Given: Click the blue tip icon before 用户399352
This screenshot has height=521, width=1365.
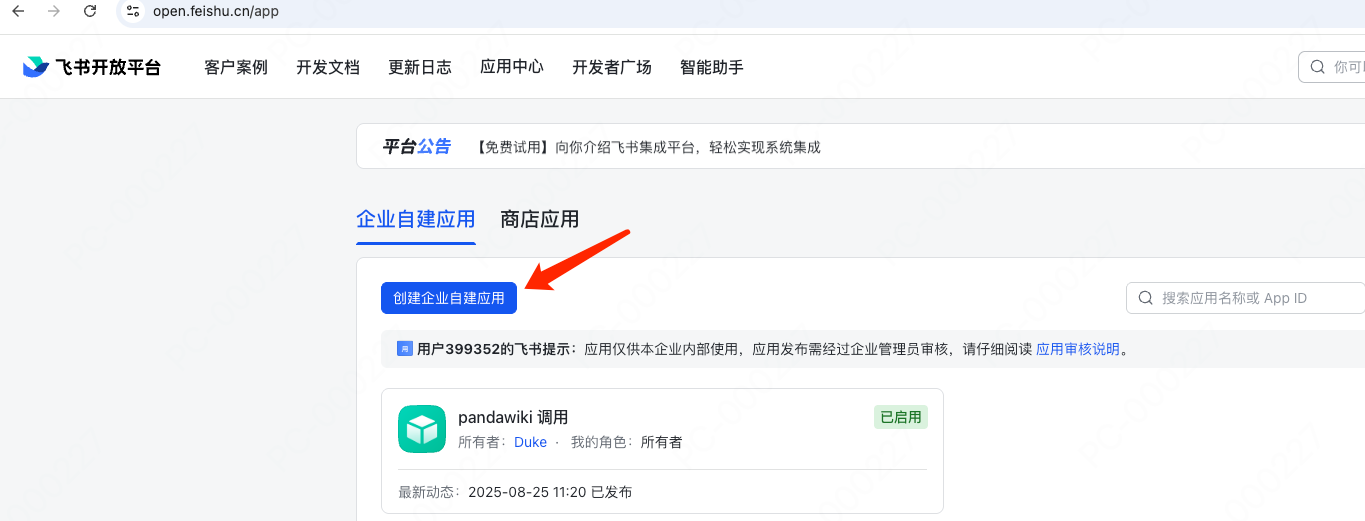Looking at the screenshot, I should 405,349.
